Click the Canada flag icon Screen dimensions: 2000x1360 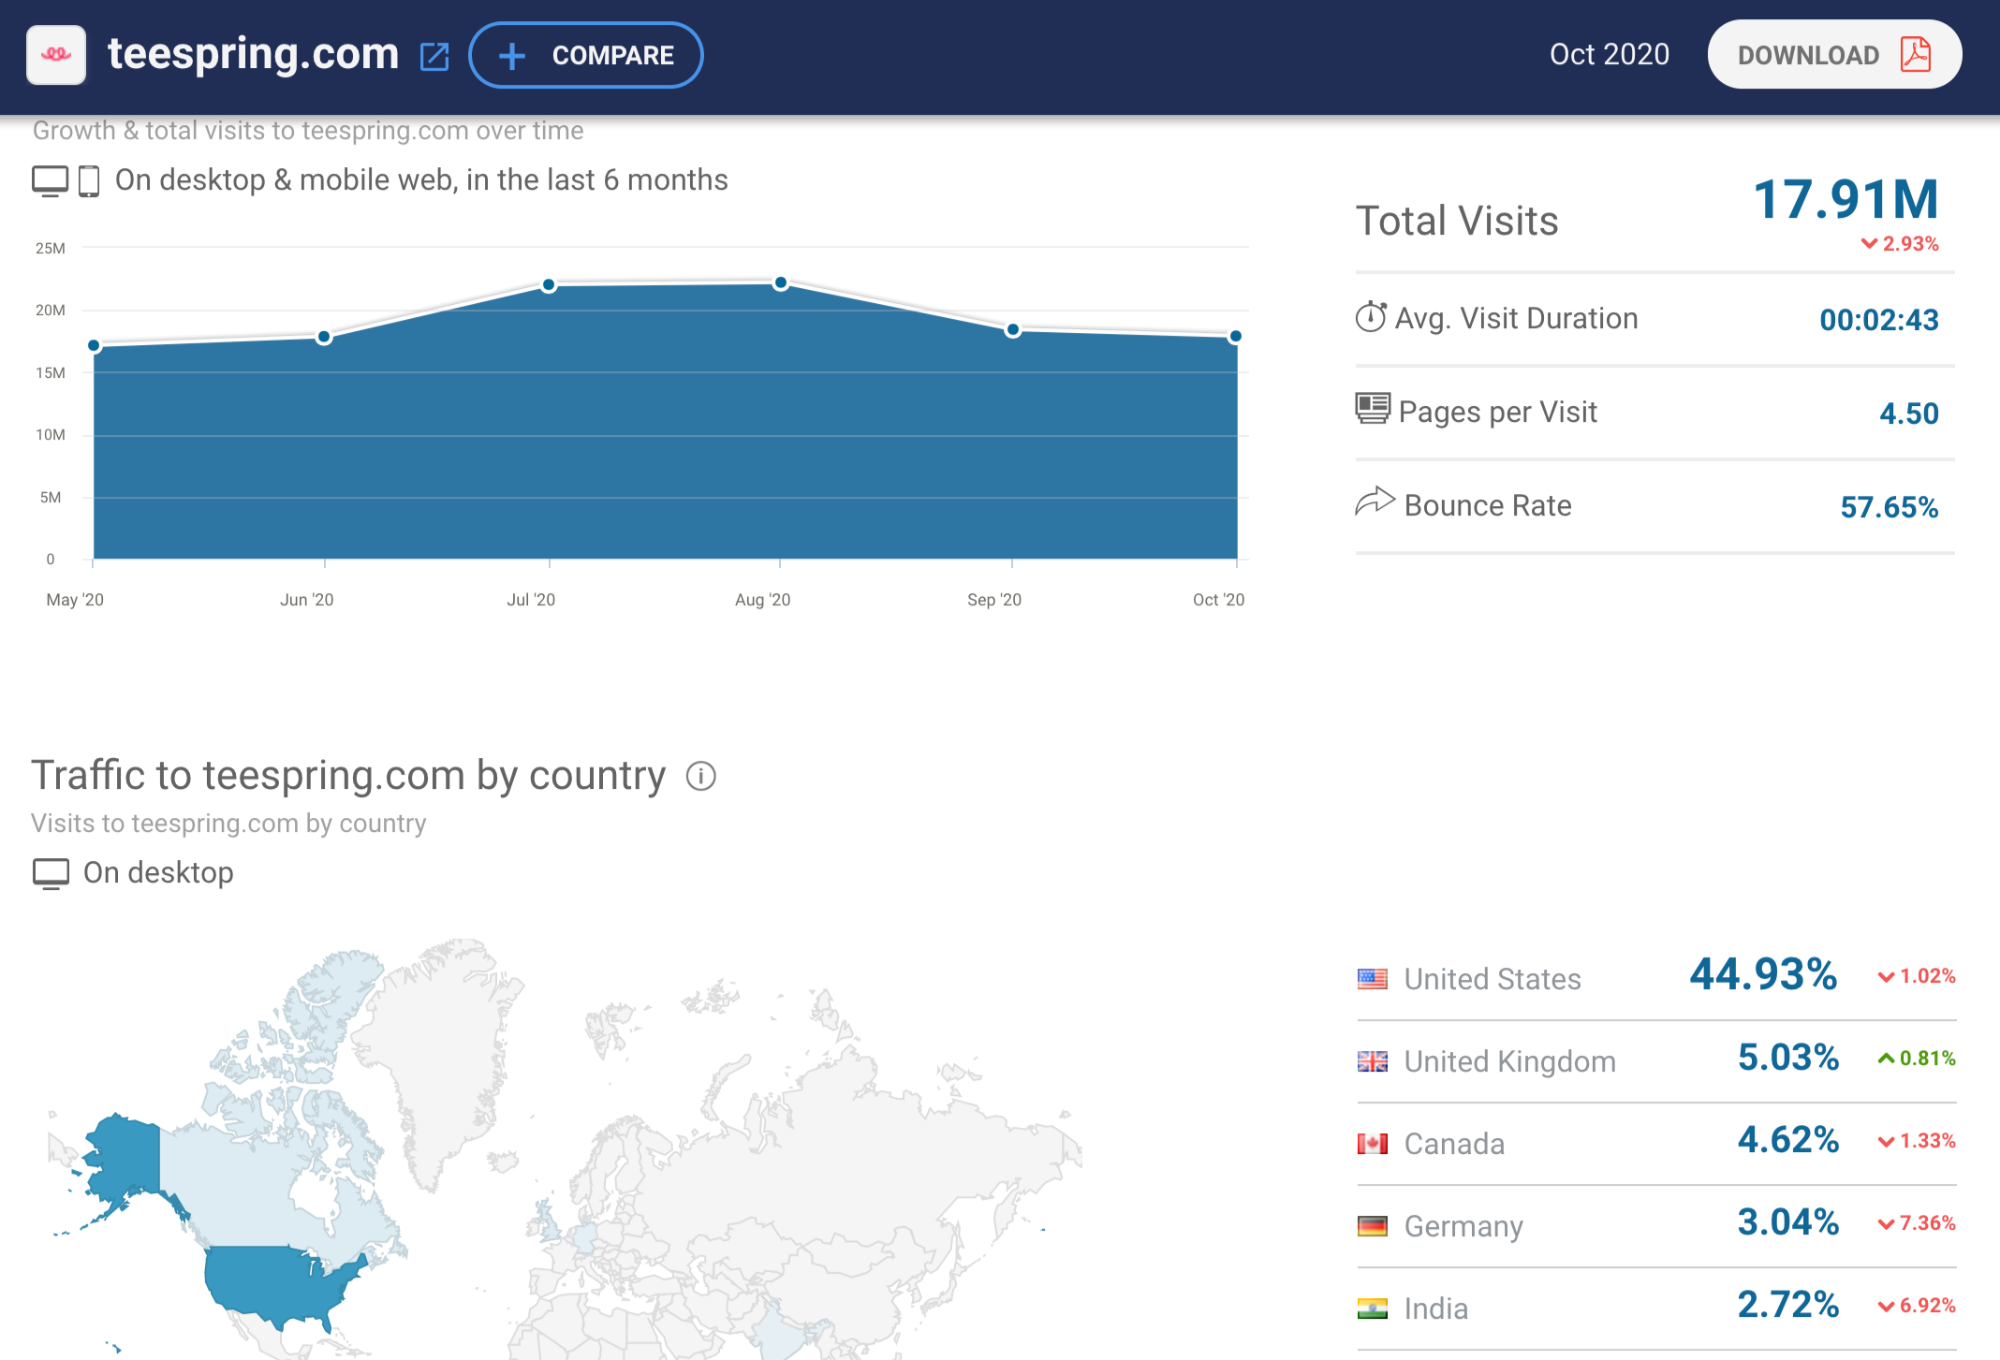click(x=1372, y=1143)
